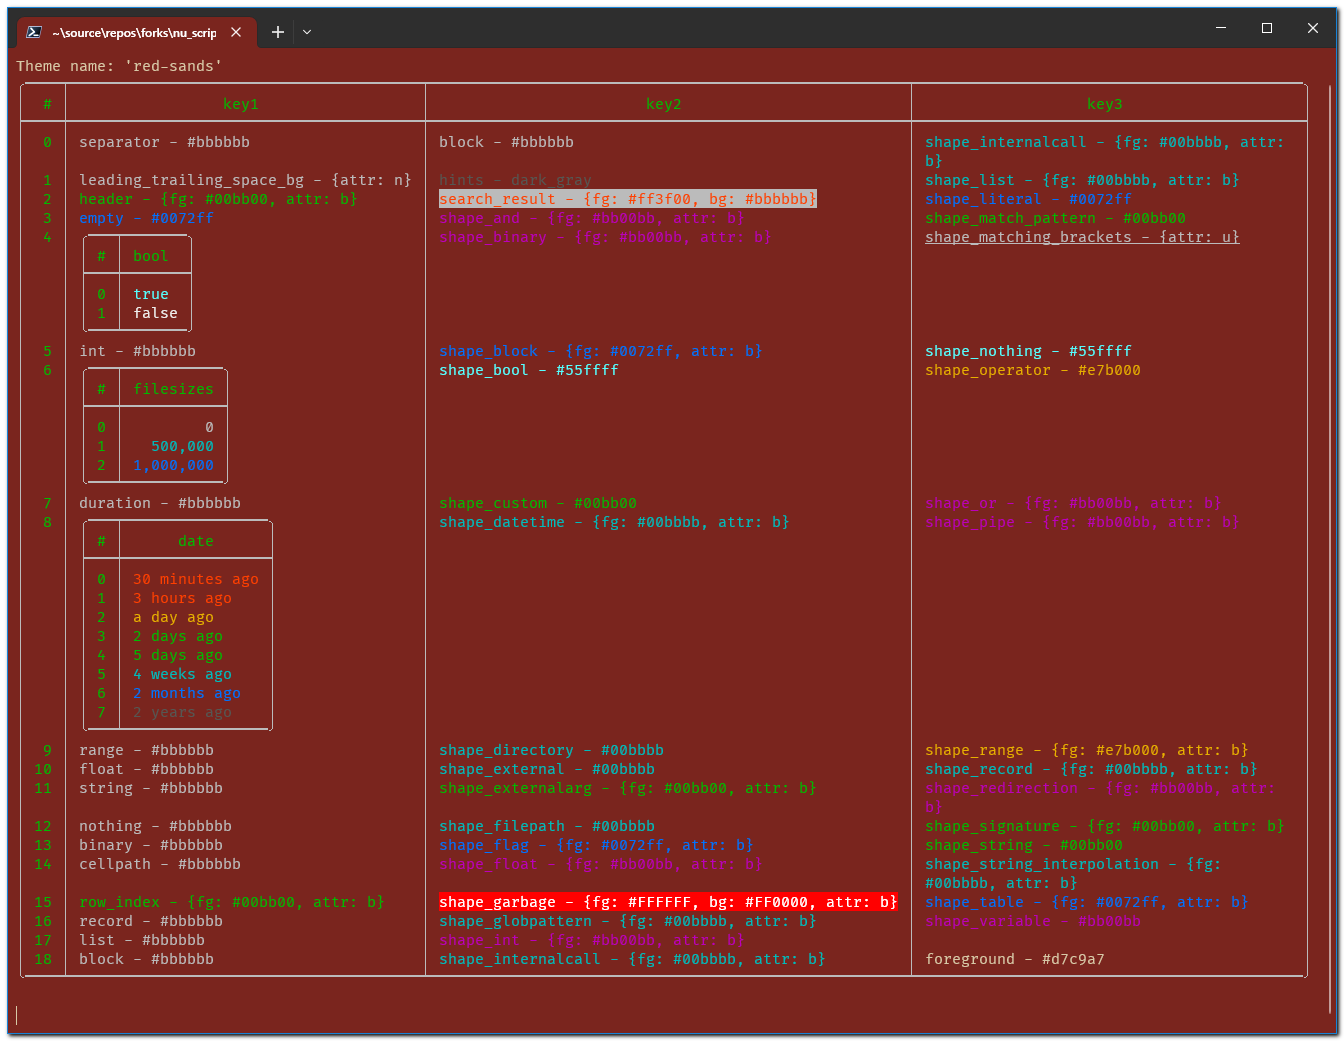Click 'shape_nothing - #55ffff'

click(1028, 351)
